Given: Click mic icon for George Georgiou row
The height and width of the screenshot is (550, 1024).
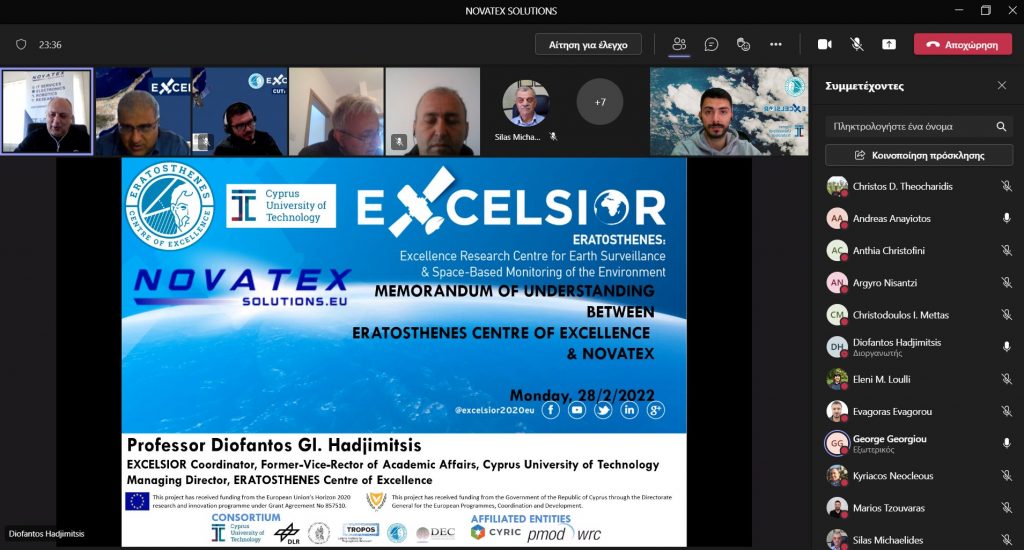Looking at the screenshot, I should [1006, 444].
